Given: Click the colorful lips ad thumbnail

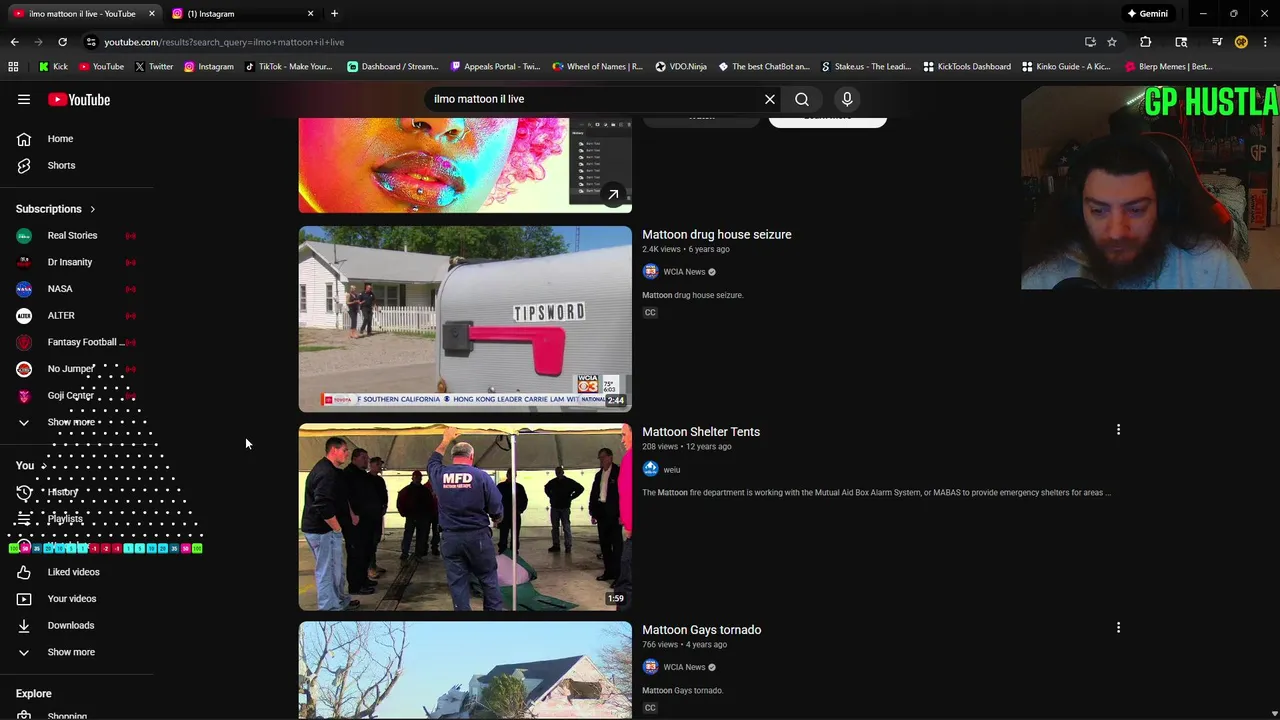Looking at the screenshot, I should coord(465,165).
